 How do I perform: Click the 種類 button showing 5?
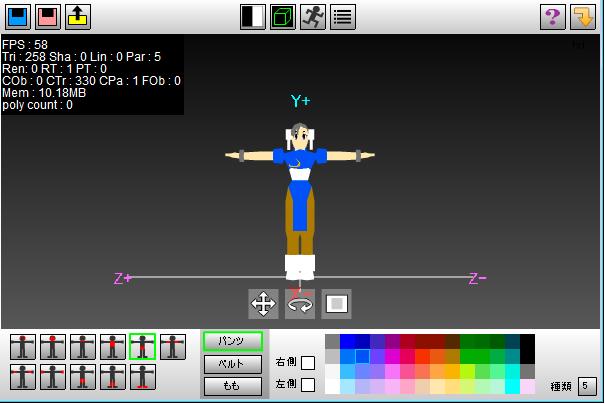pyautogui.click(x=587, y=386)
